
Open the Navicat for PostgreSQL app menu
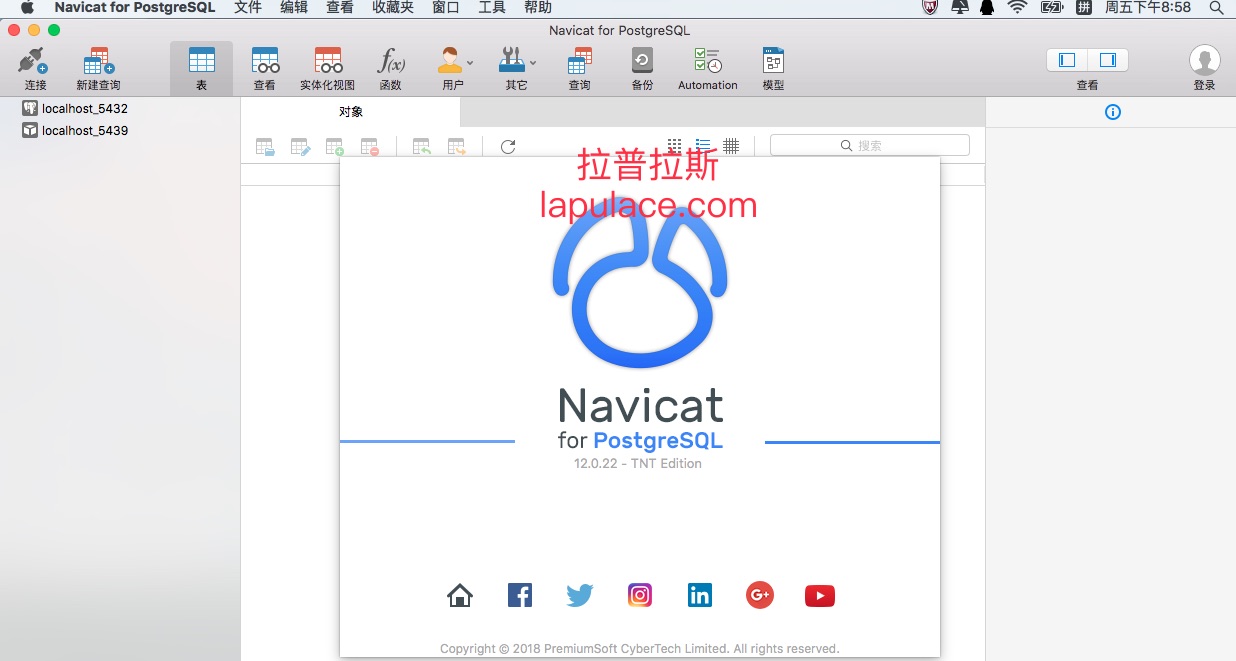[135, 8]
